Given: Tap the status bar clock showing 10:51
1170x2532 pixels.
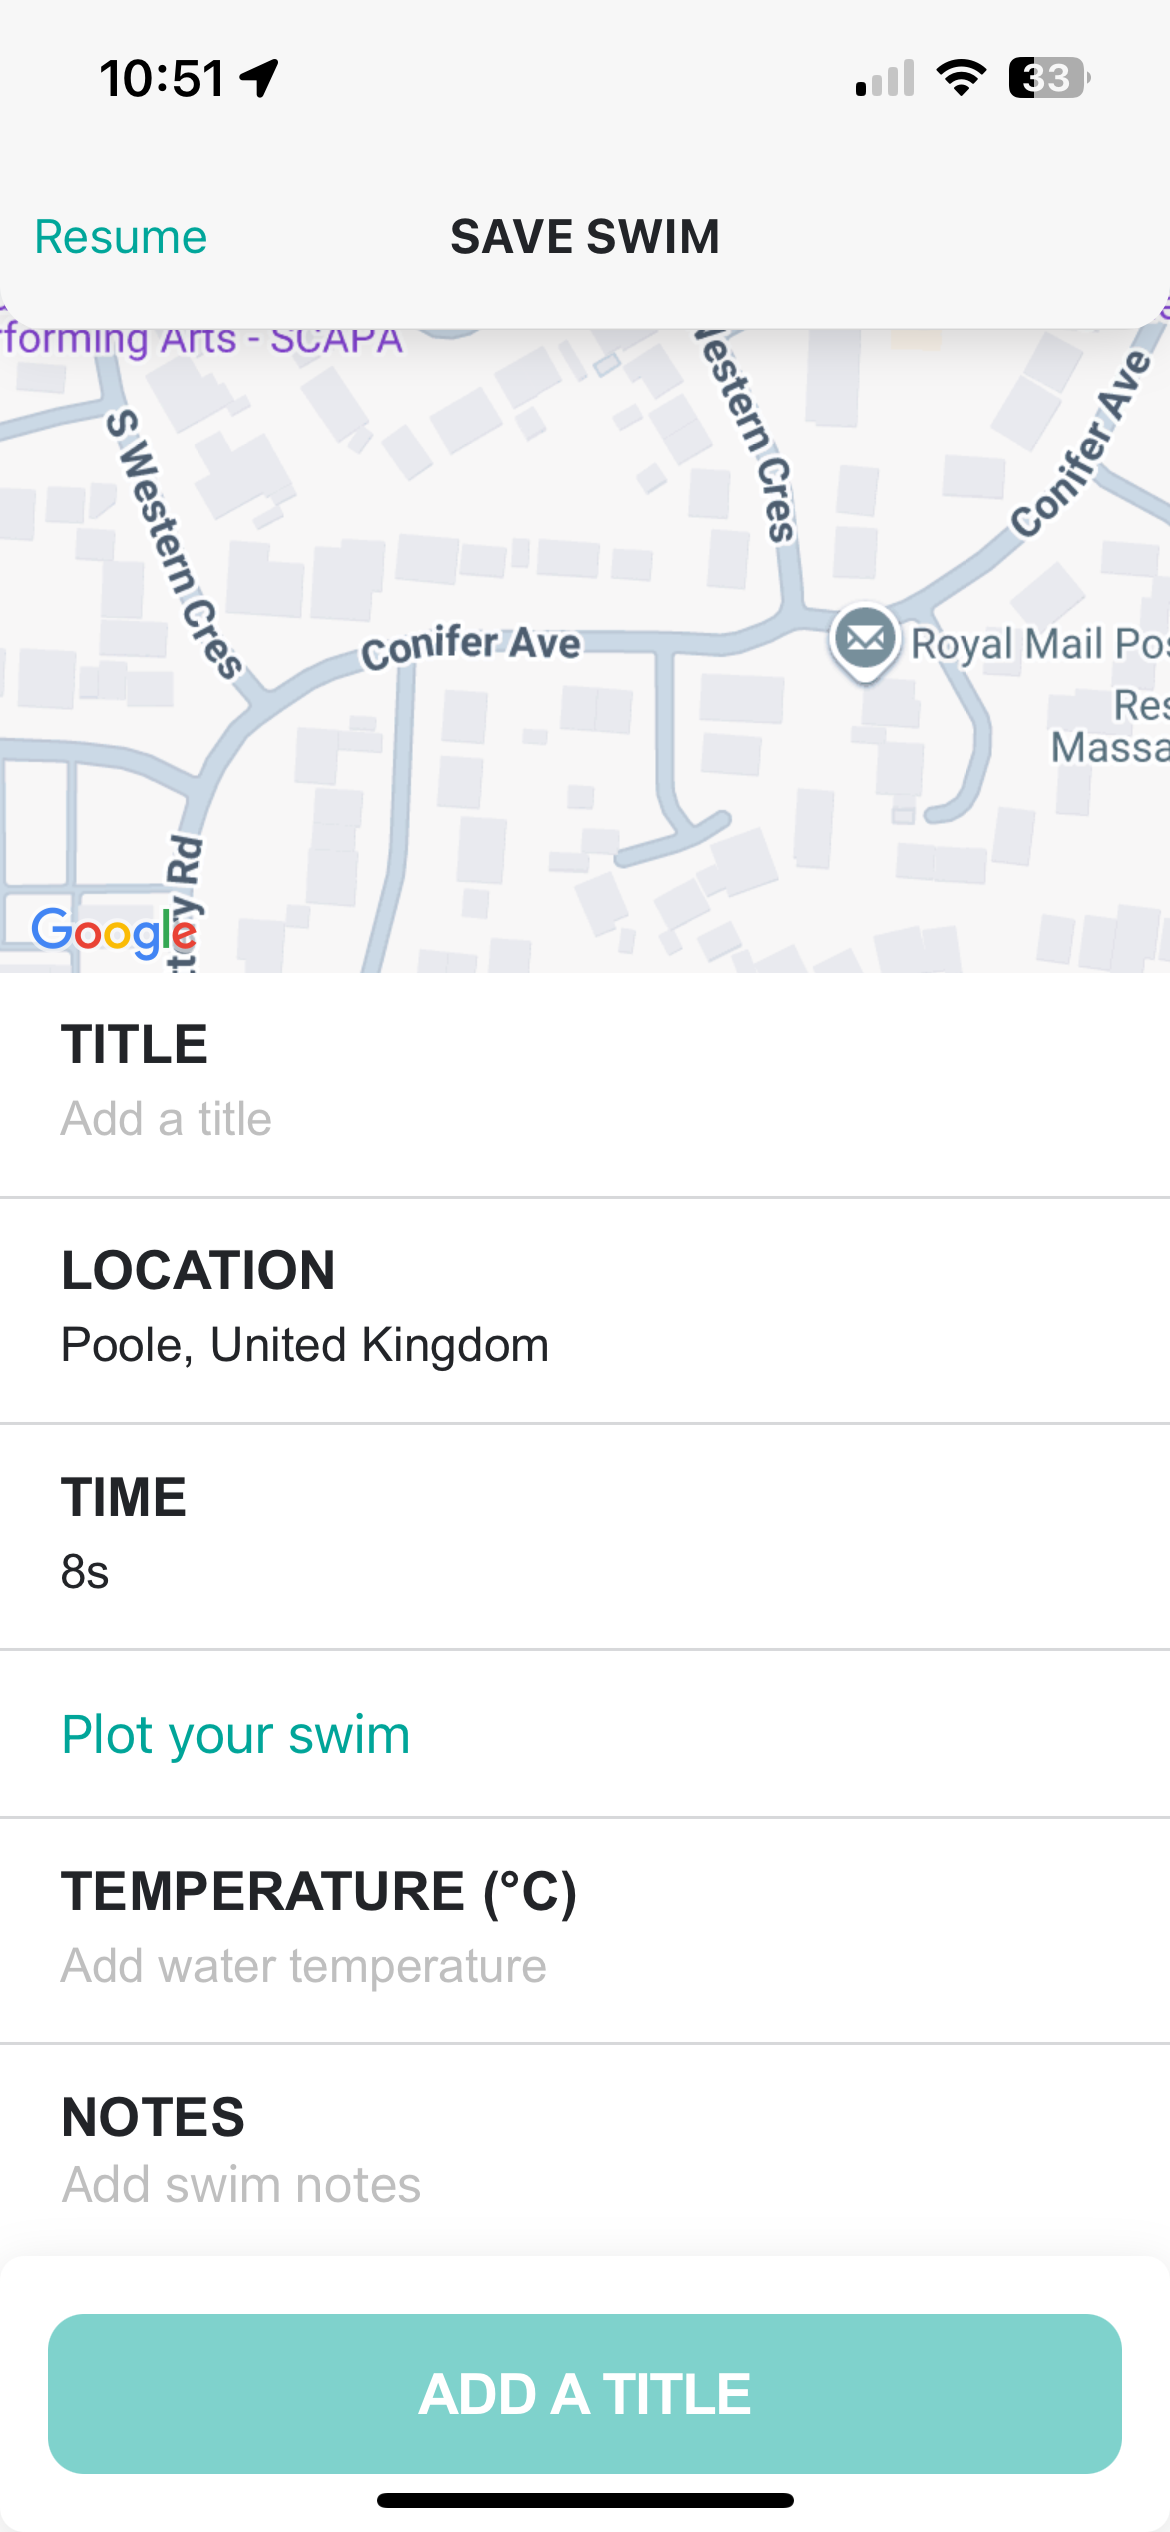Looking at the screenshot, I should (x=162, y=78).
